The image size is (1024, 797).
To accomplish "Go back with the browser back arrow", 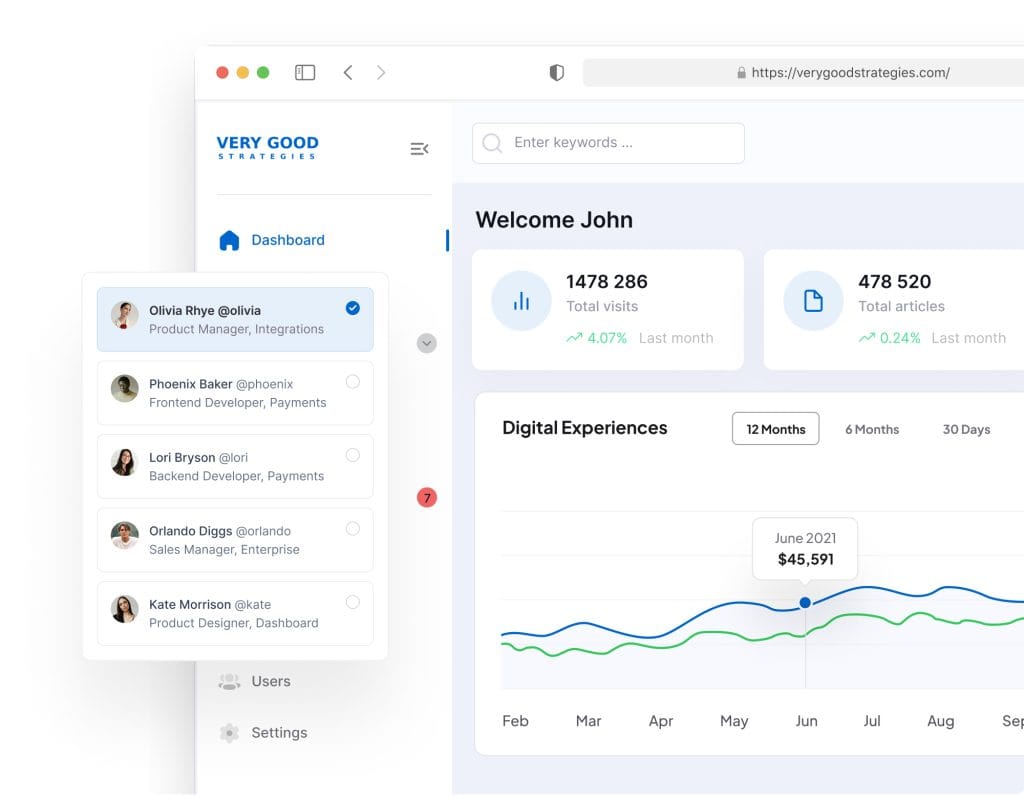I will click(348, 72).
